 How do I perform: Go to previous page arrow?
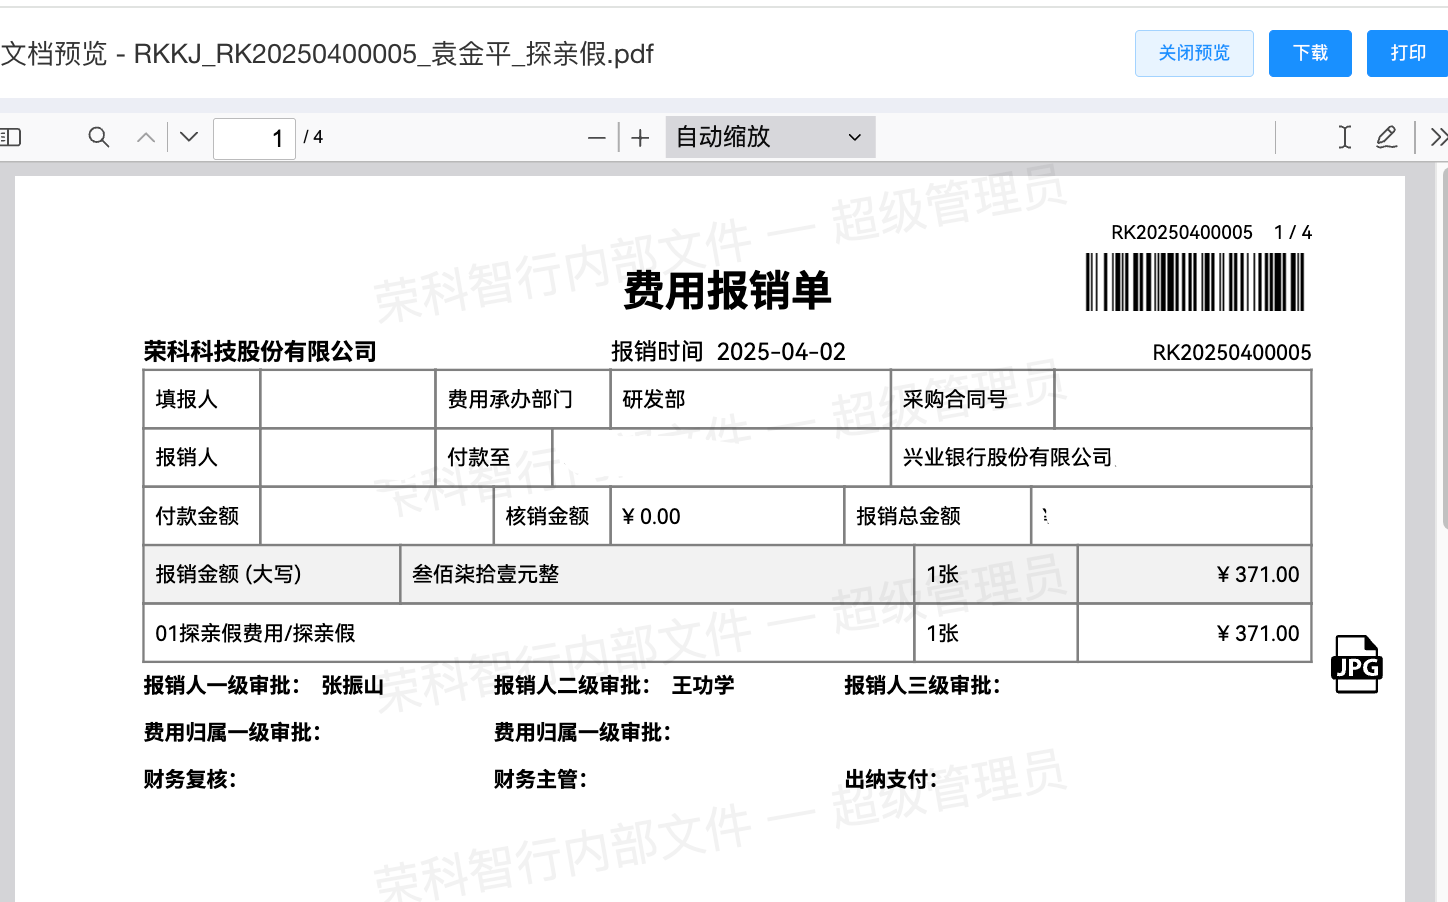click(146, 137)
